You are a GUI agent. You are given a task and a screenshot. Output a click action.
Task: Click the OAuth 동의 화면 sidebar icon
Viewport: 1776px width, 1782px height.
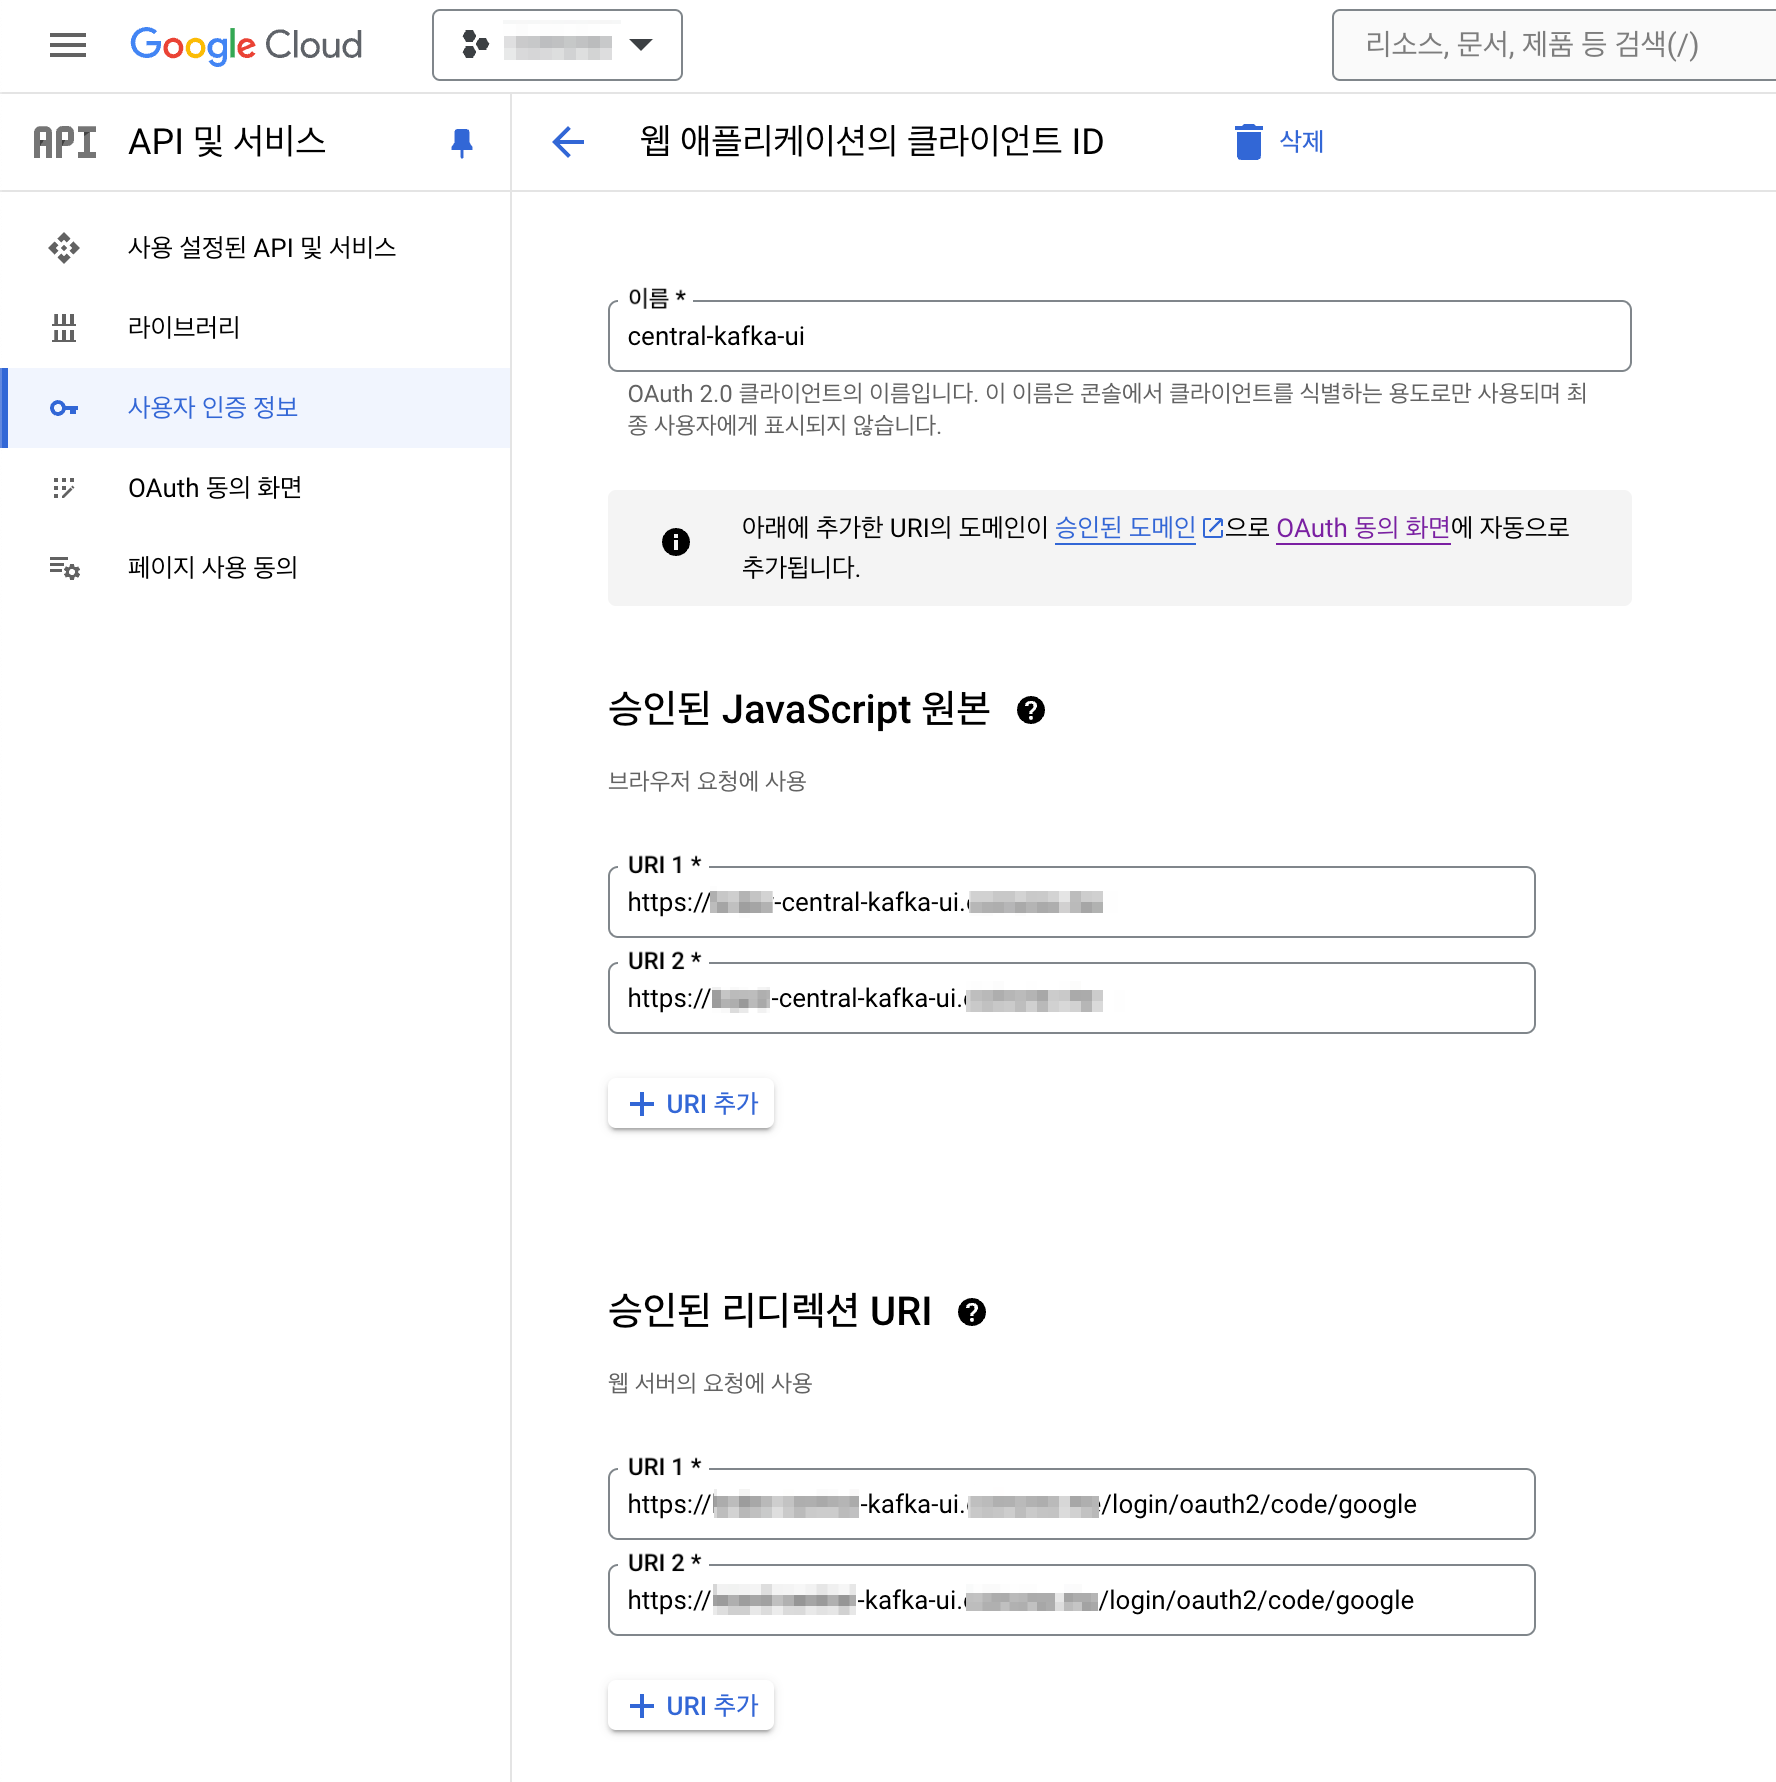pos(64,488)
